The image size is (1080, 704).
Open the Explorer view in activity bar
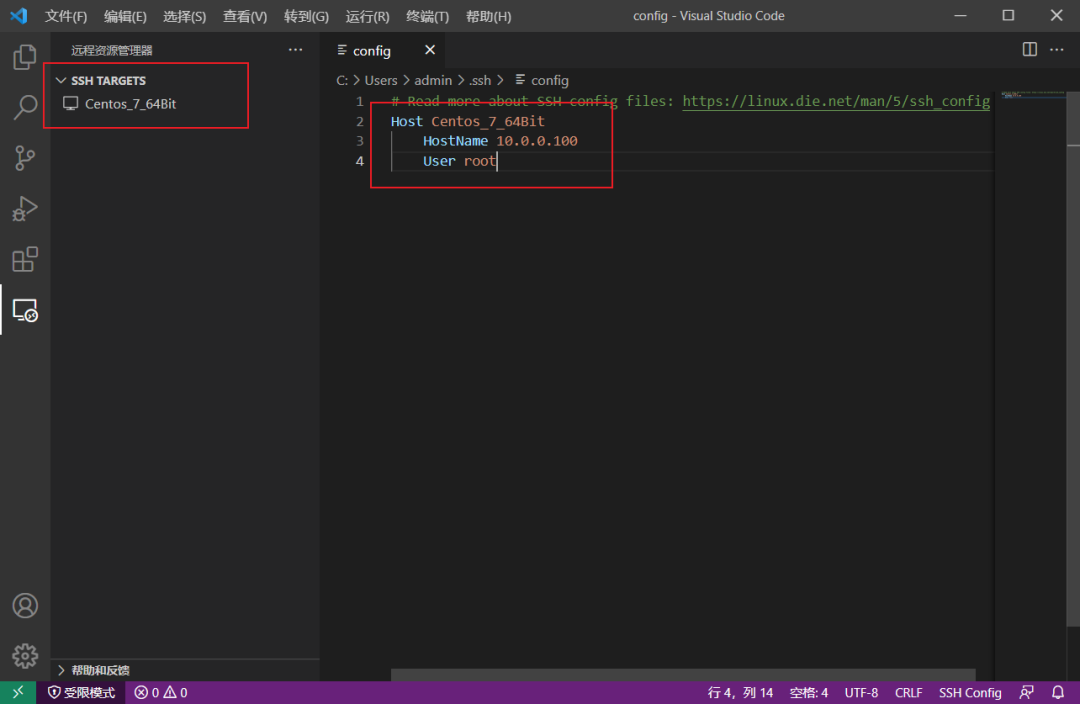pyautogui.click(x=25, y=57)
